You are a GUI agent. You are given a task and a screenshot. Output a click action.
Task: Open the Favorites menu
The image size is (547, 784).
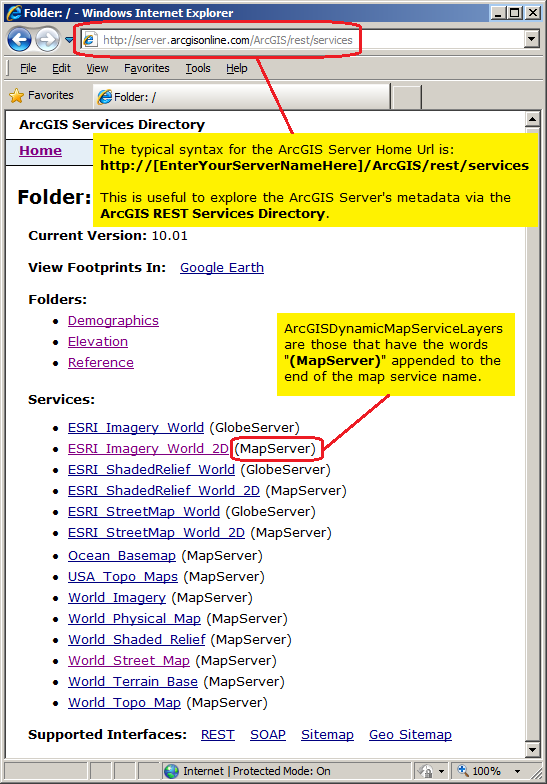coord(146,68)
